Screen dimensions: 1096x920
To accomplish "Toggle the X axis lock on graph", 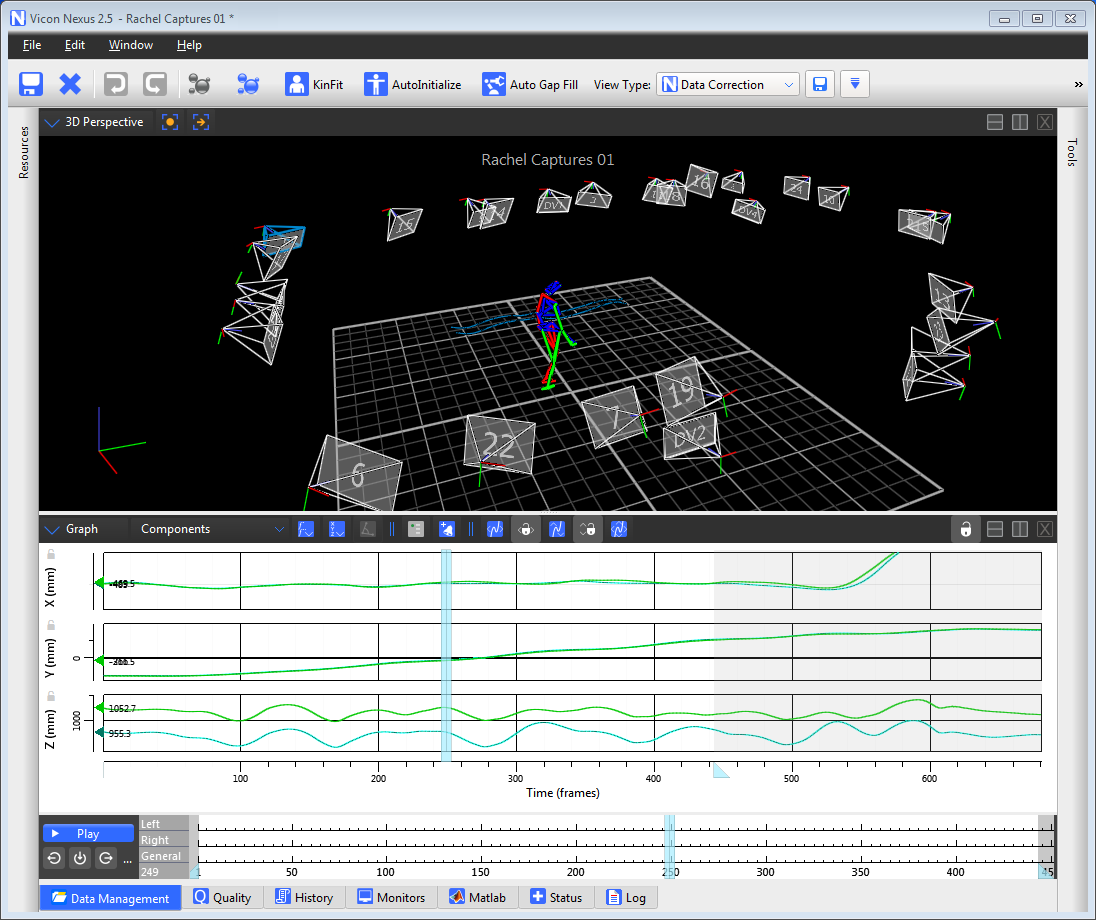I will click(51, 554).
